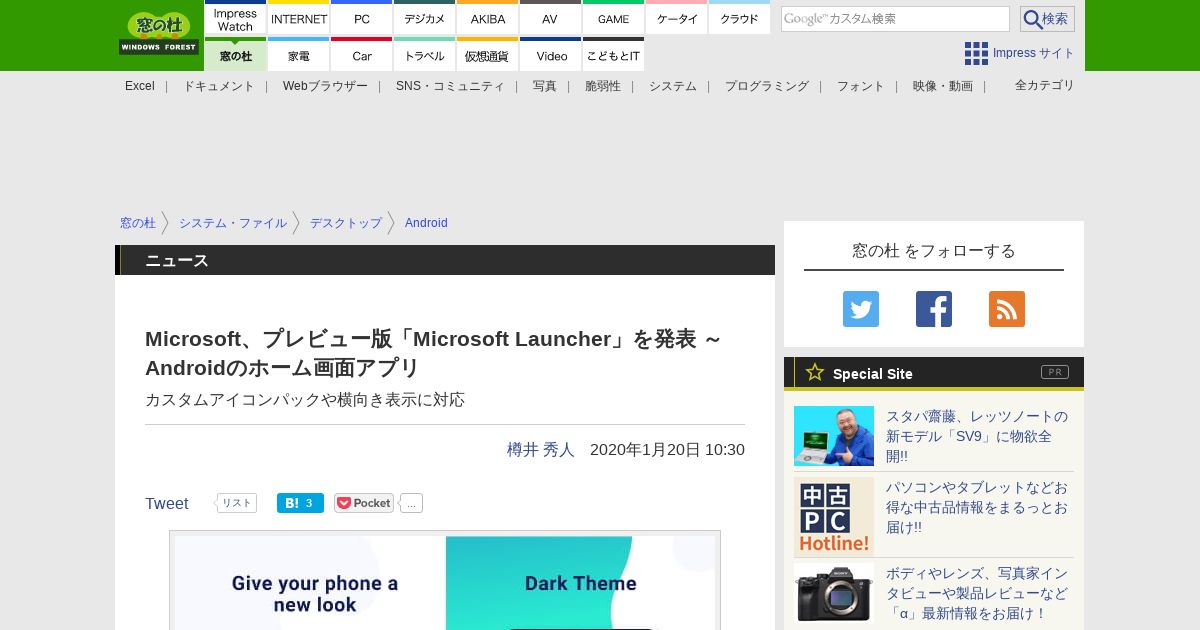Open the Video tab
The width and height of the screenshot is (1200, 630).
click(550, 55)
